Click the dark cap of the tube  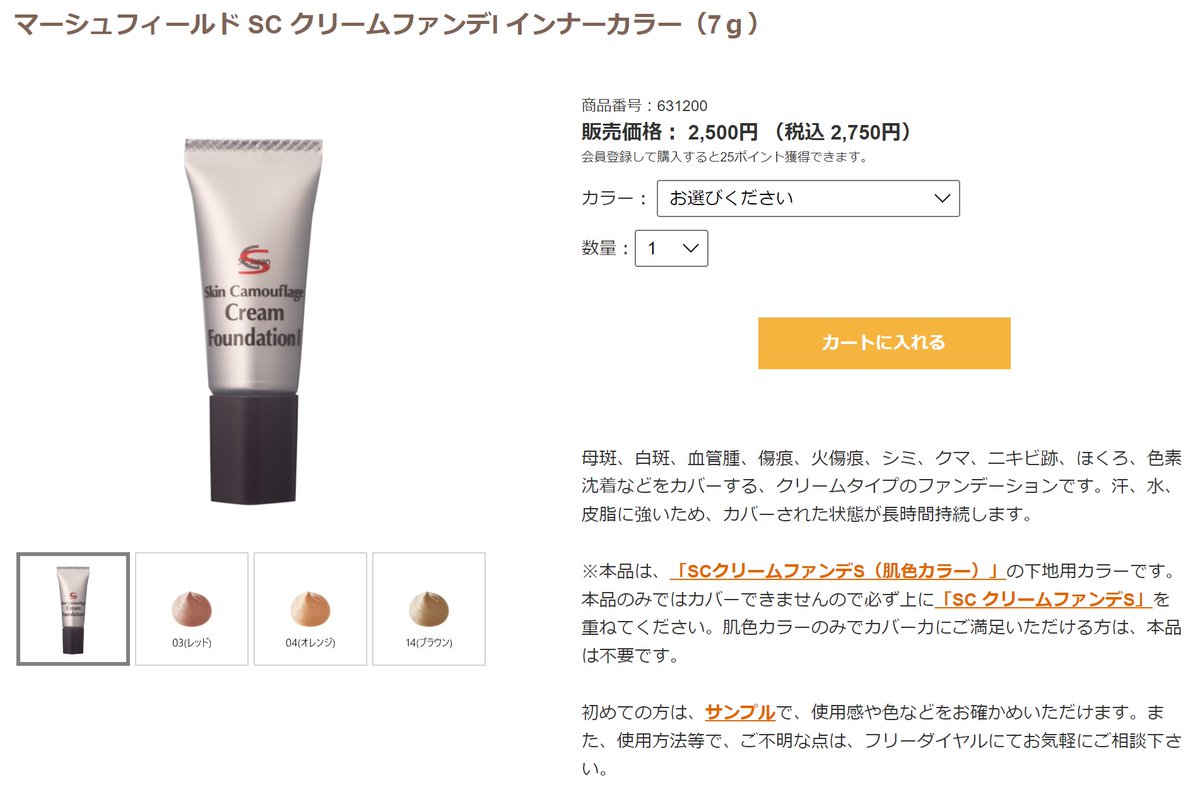(x=254, y=448)
